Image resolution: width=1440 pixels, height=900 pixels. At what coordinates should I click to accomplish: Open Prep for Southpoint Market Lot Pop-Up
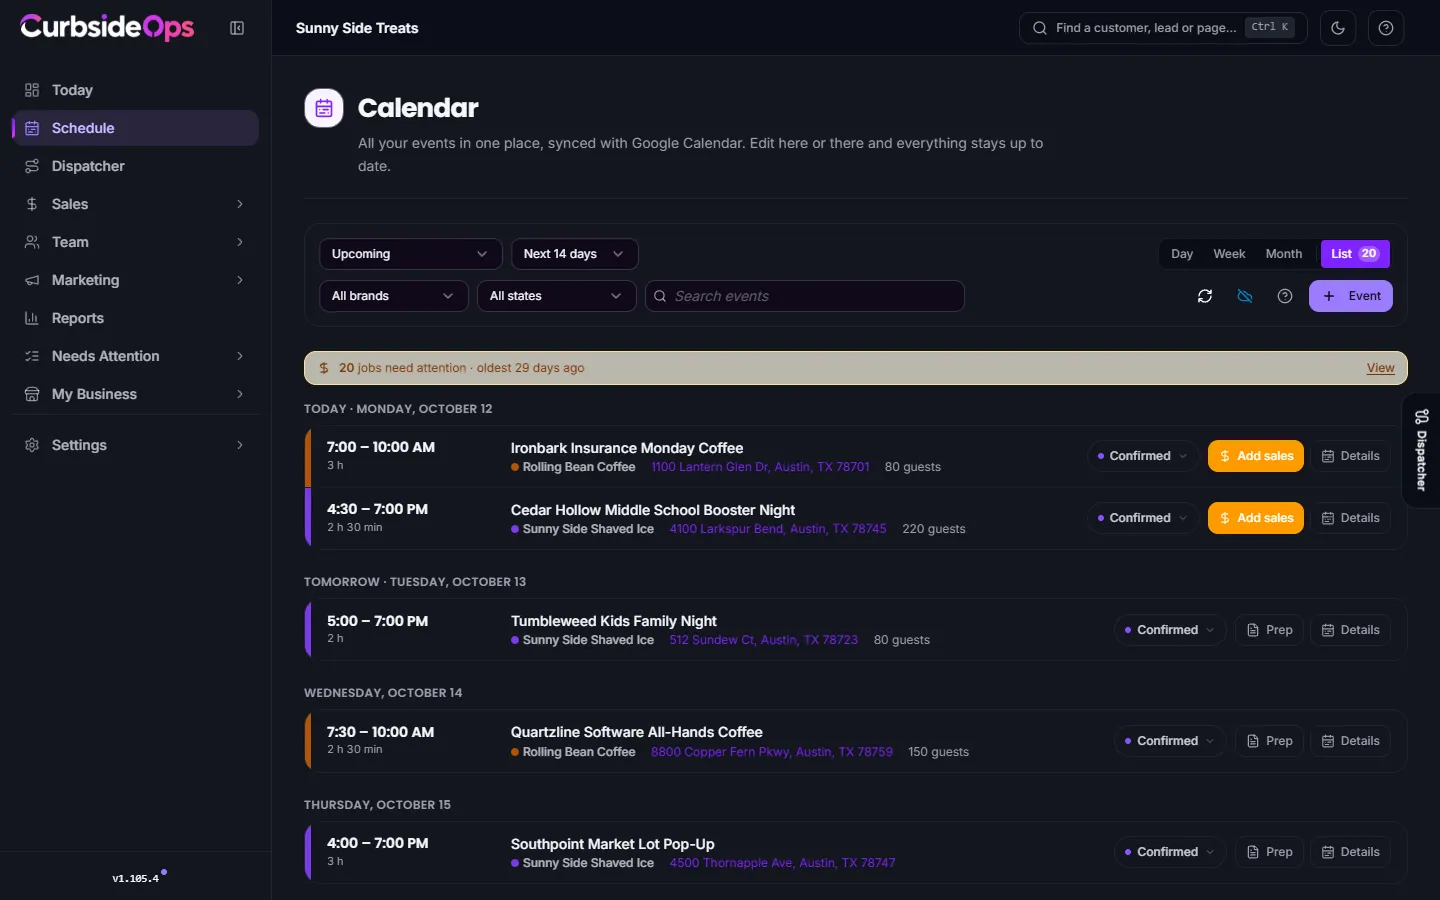tap(1269, 852)
